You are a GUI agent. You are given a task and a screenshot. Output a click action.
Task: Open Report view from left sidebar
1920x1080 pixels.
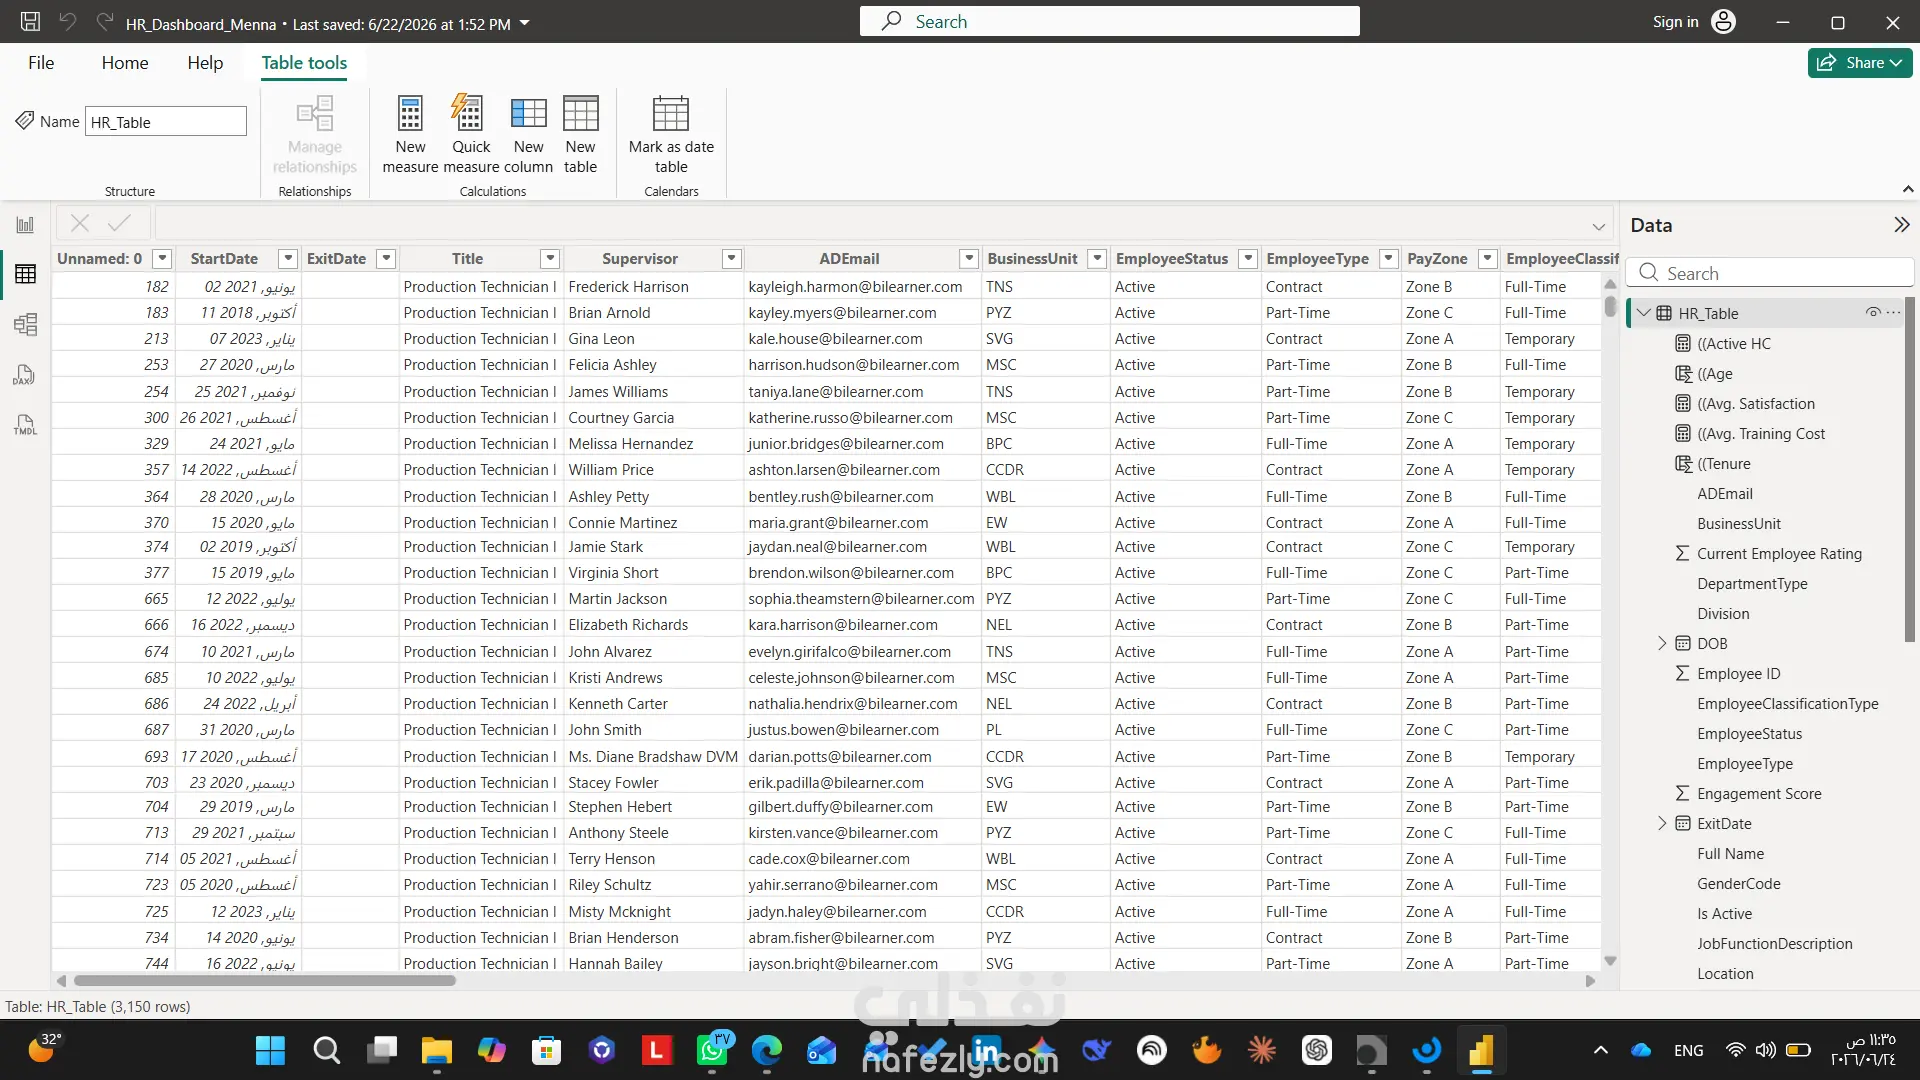25,225
